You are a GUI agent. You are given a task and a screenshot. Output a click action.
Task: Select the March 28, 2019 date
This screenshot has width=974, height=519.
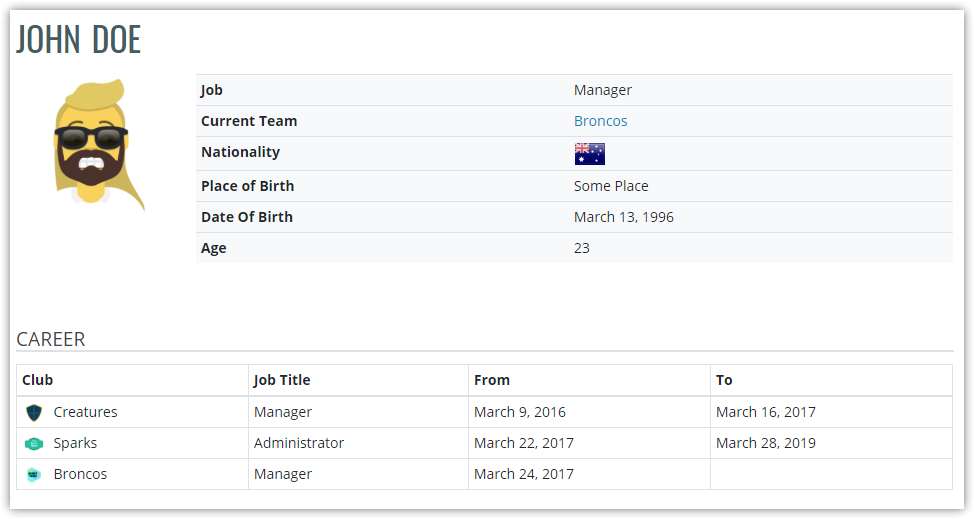[766, 443]
